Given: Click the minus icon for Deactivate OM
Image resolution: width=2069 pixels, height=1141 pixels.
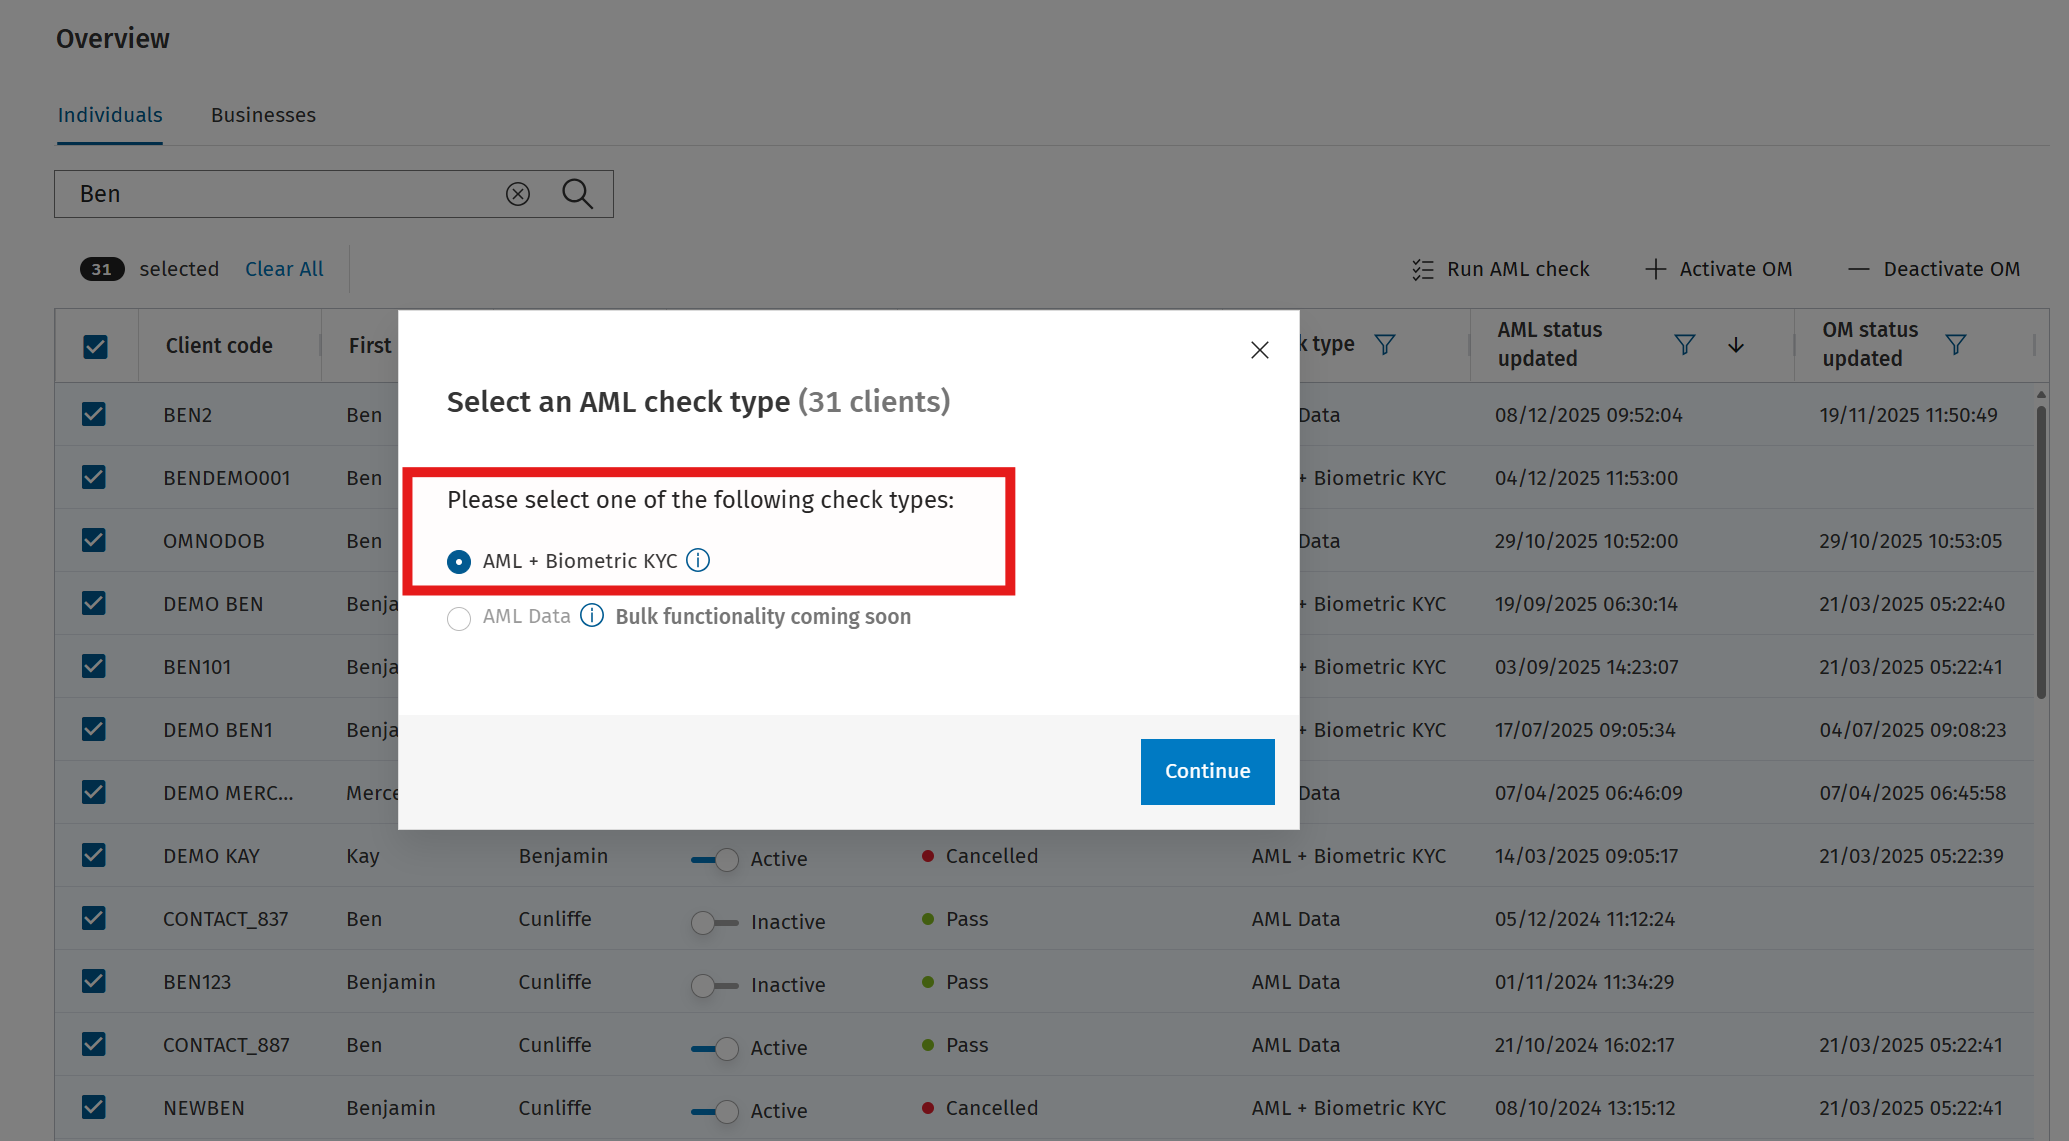Looking at the screenshot, I should tap(1858, 269).
